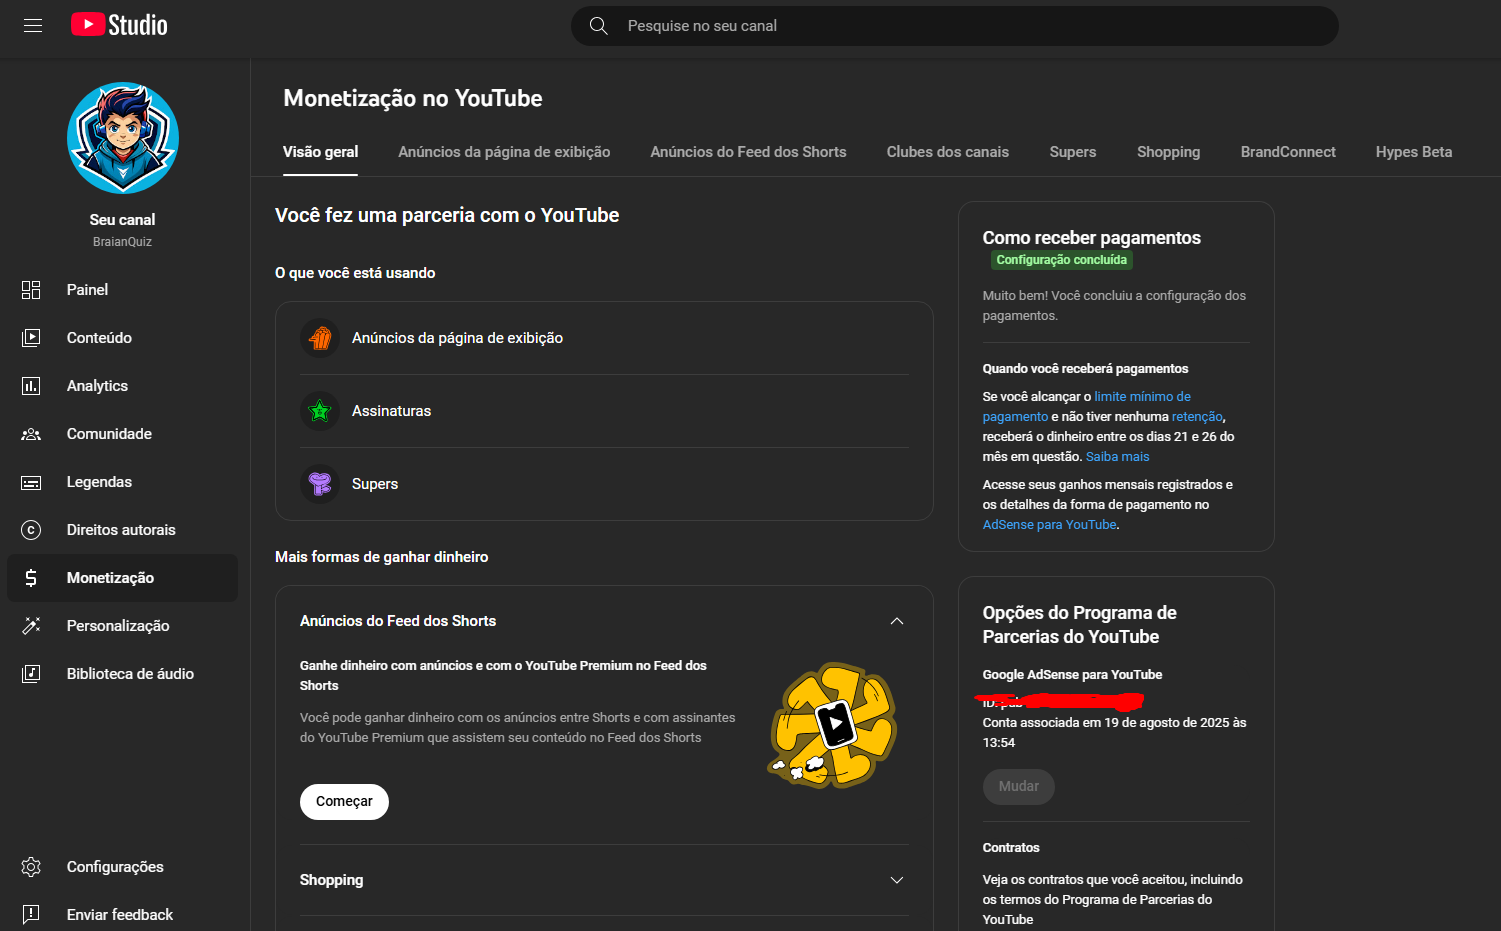The image size is (1501, 931).
Task: Click the Começar button
Action: coord(344,802)
